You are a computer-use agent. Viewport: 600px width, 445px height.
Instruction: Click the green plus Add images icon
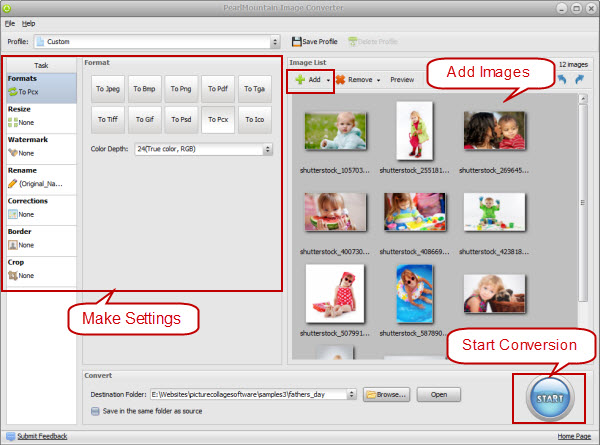[x=300, y=80]
